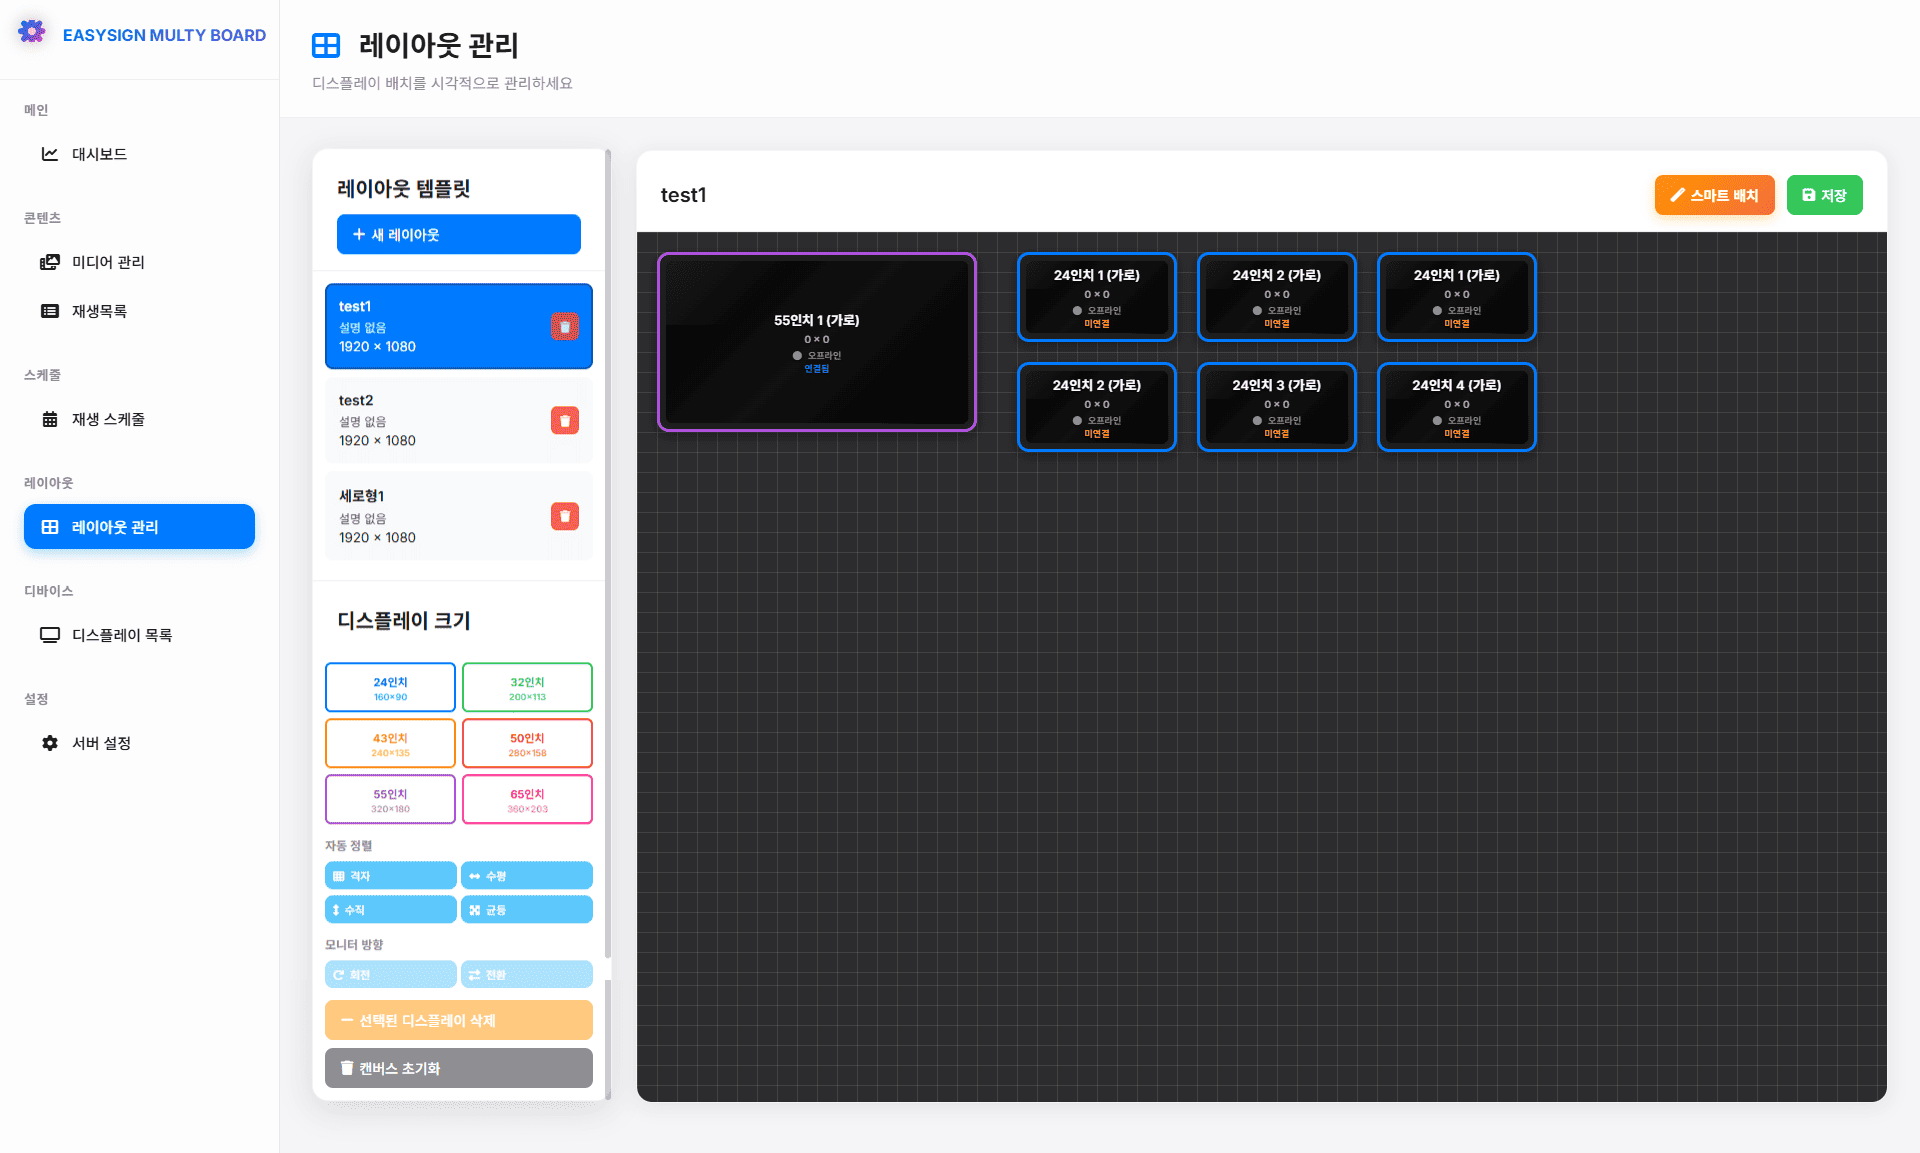Apply 격자 grid auto-align

coord(390,876)
